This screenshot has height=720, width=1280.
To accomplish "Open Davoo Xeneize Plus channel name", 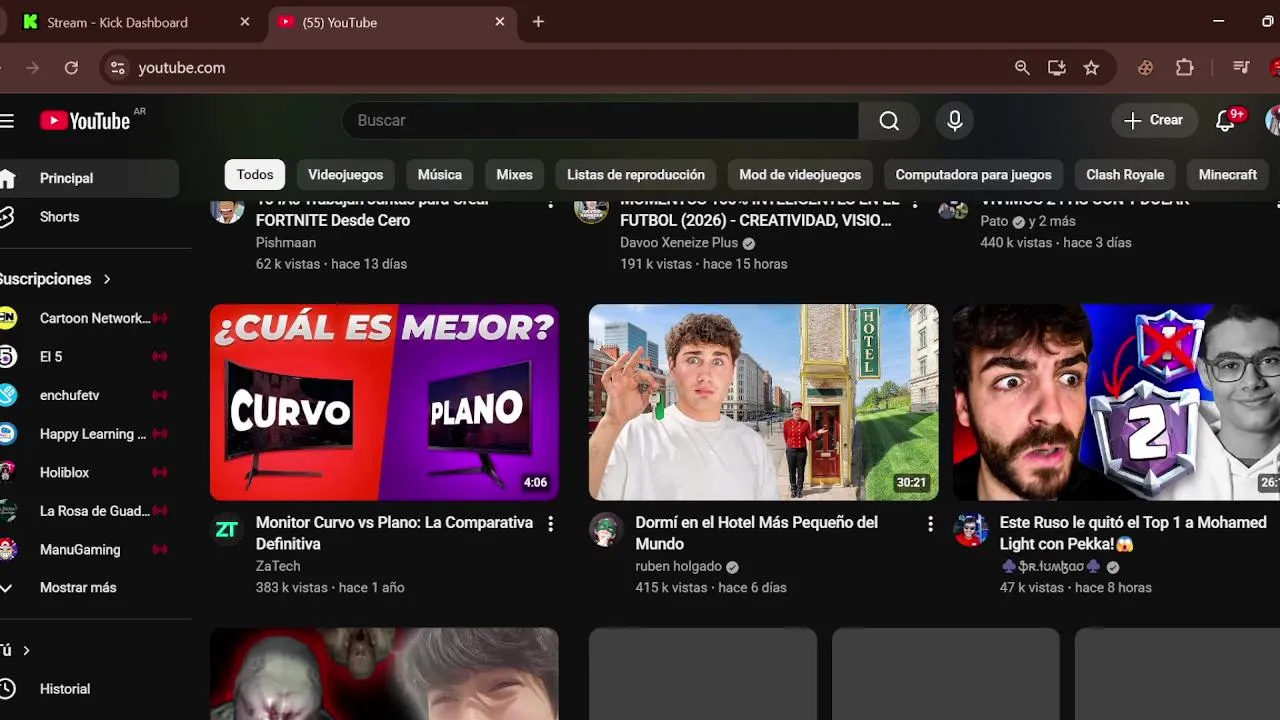I will click(x=679, y=243).
